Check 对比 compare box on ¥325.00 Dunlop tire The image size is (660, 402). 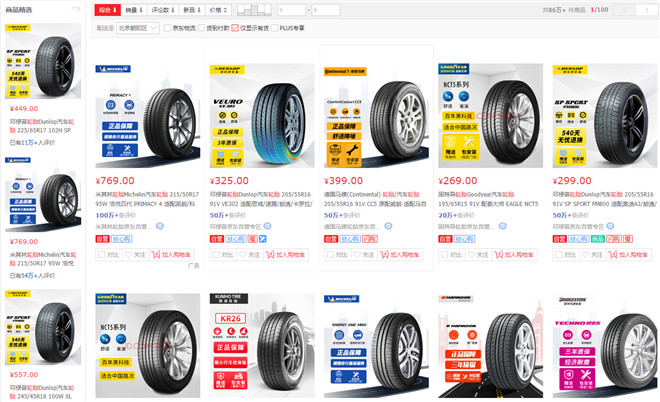coord(216,255)
